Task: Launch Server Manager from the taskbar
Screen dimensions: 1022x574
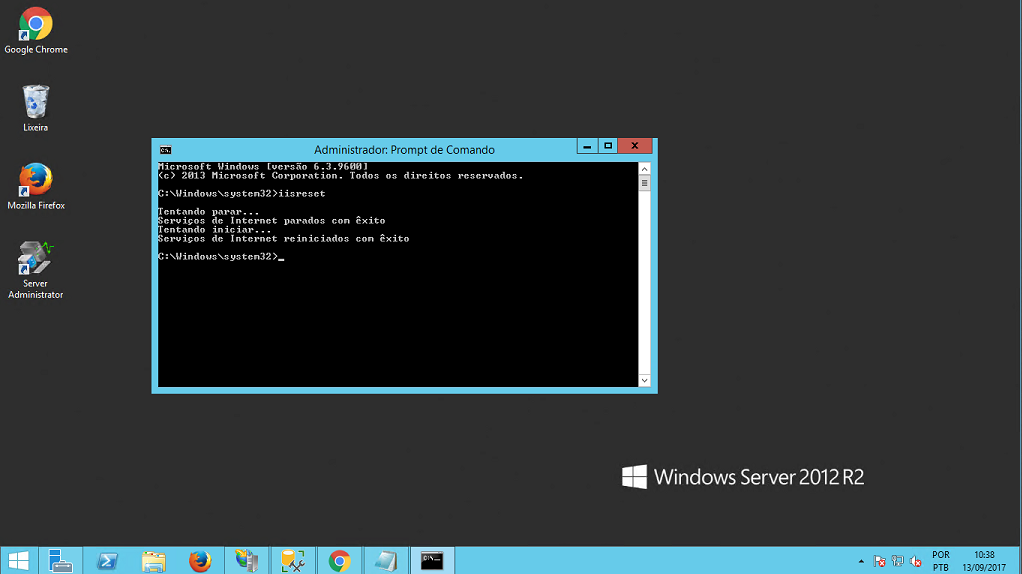Action: (x=61, y=560)
